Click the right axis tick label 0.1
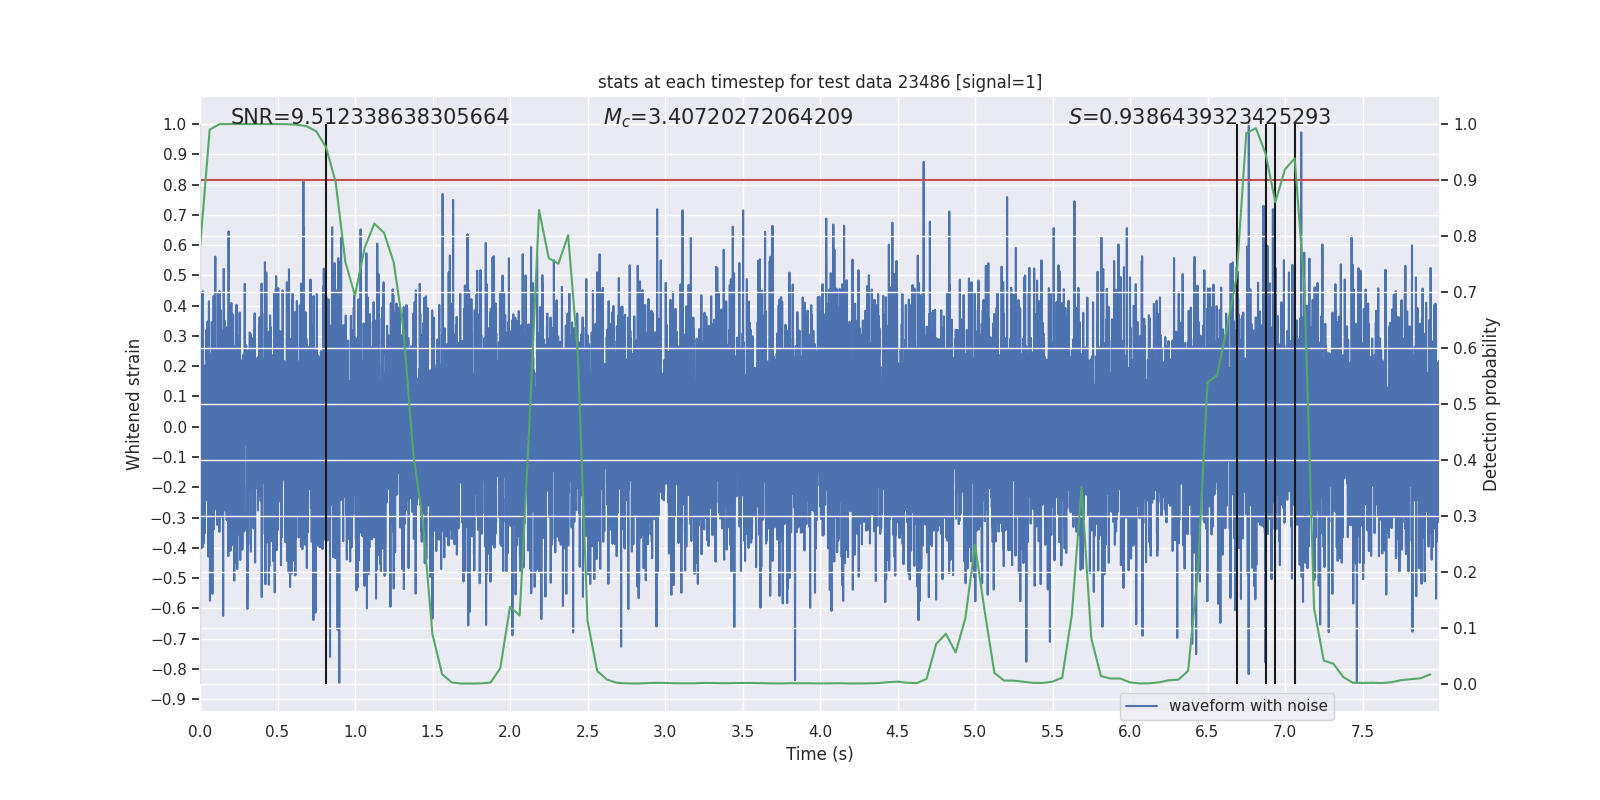This screenshot has width=1600, height=800. click(x=1465, y=629)
